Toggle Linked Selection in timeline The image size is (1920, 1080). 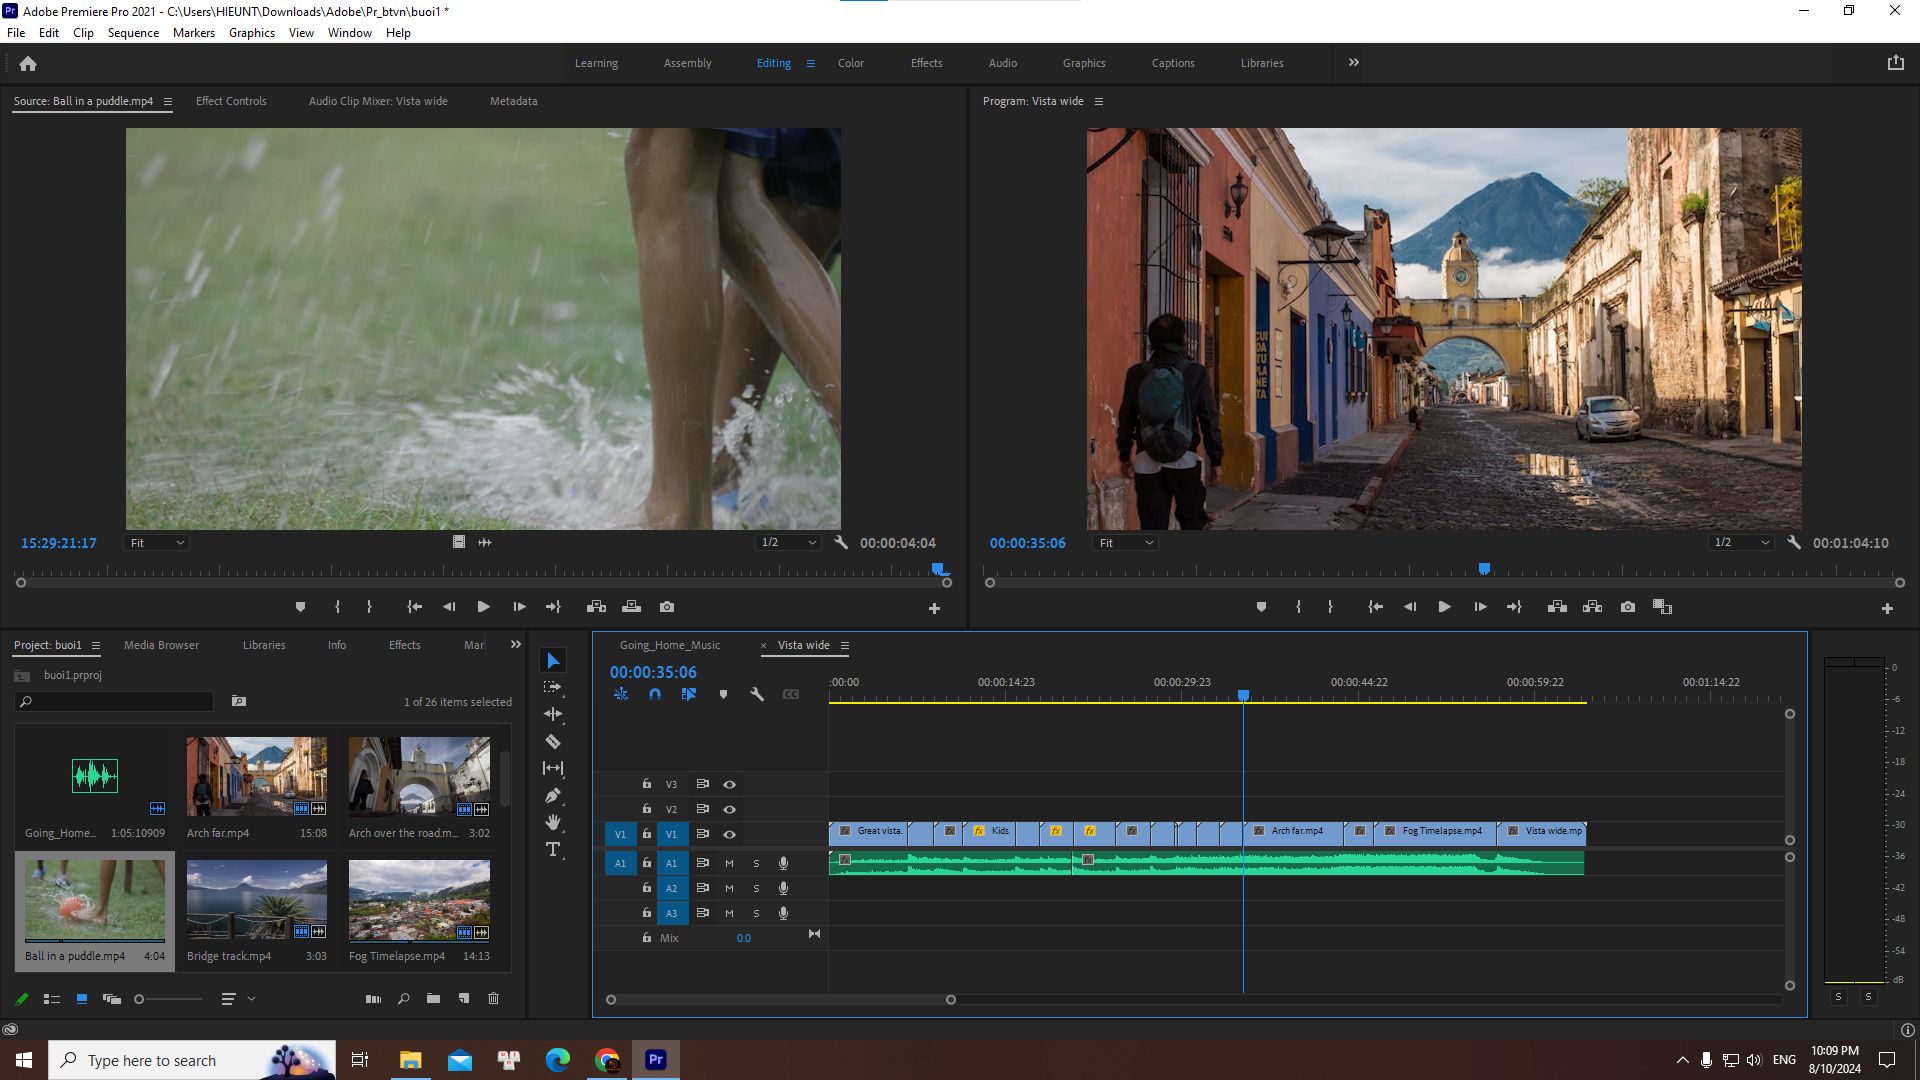pyautogui.click(x=689, y=694)
